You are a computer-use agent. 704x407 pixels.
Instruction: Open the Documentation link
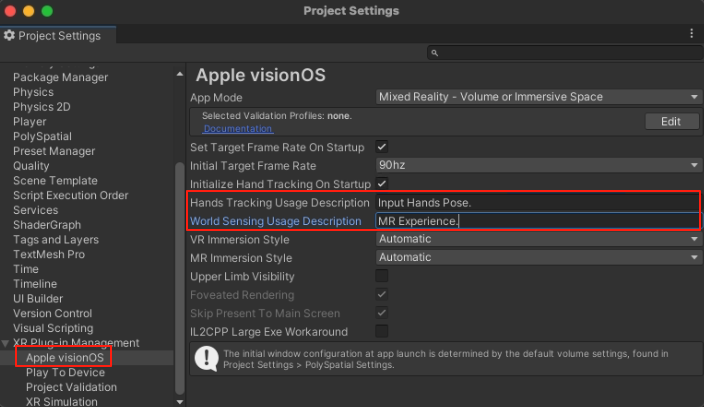pos(238,128)
